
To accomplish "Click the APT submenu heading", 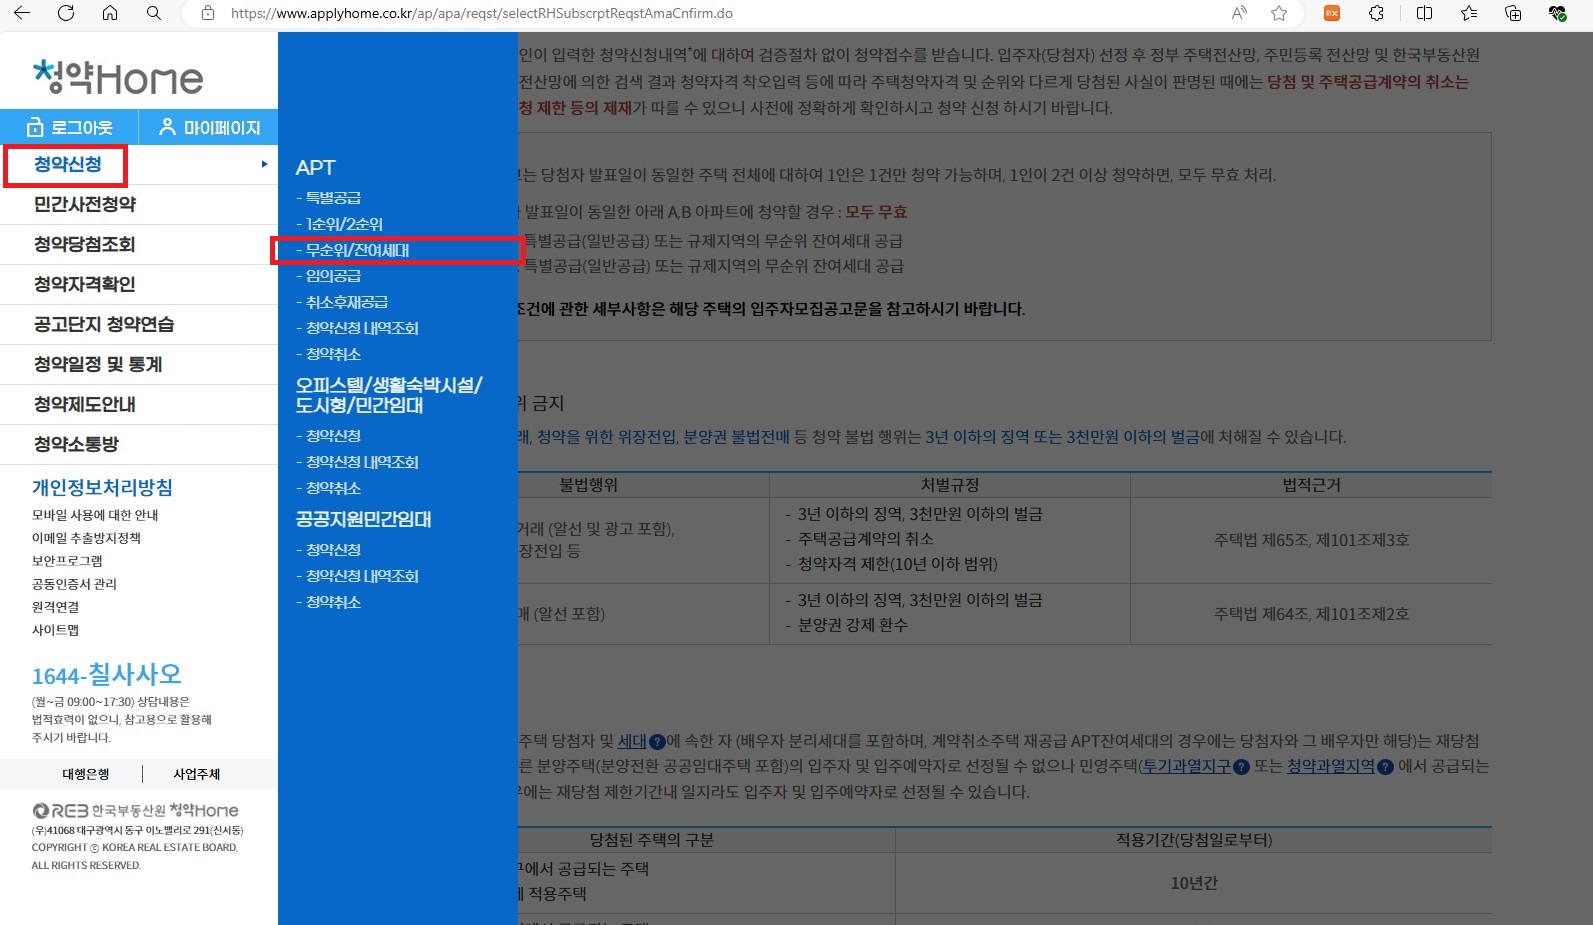I will click(316, 168).
